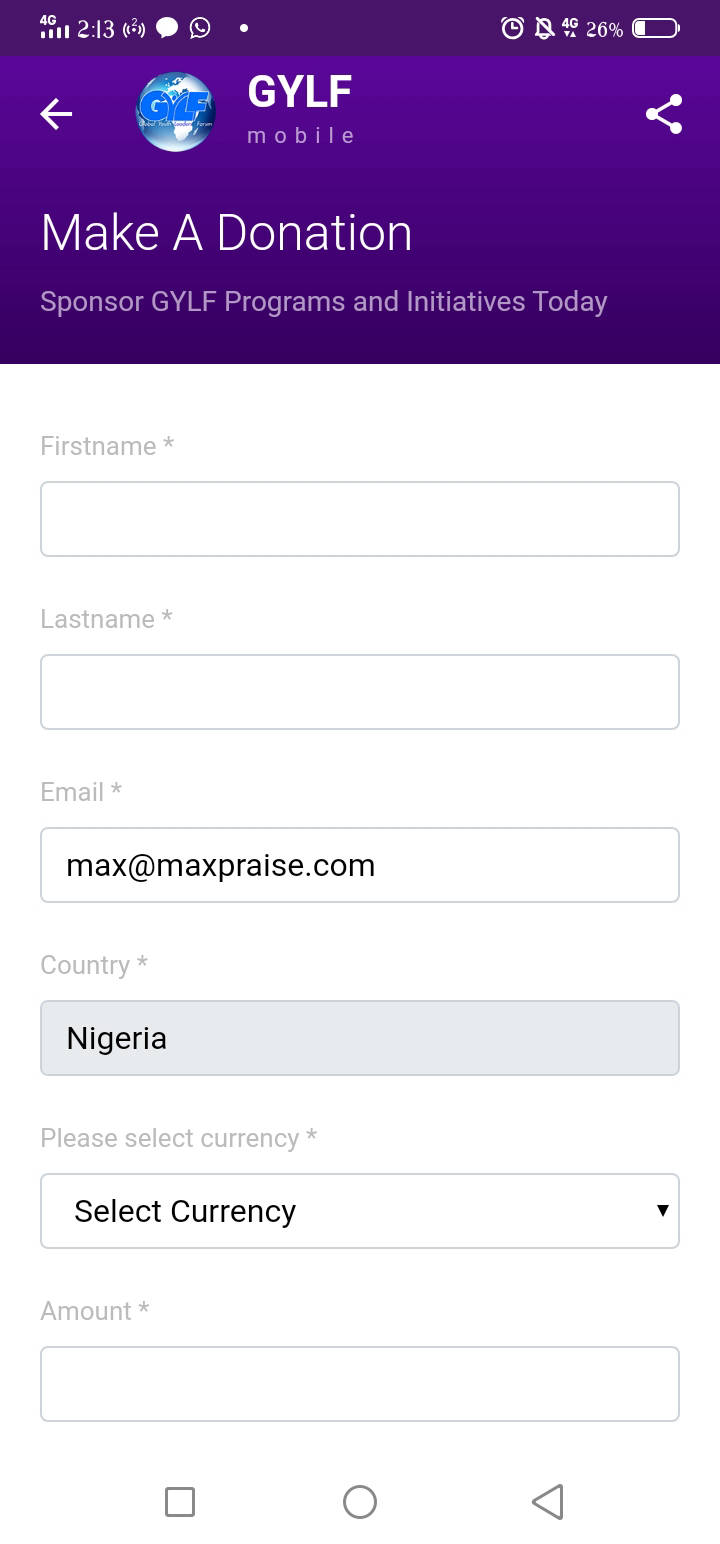Image resolution: width=720 pixels, height=1544 pixels.
Task: Tap the share icon in header
Action: tap(664, 114)
